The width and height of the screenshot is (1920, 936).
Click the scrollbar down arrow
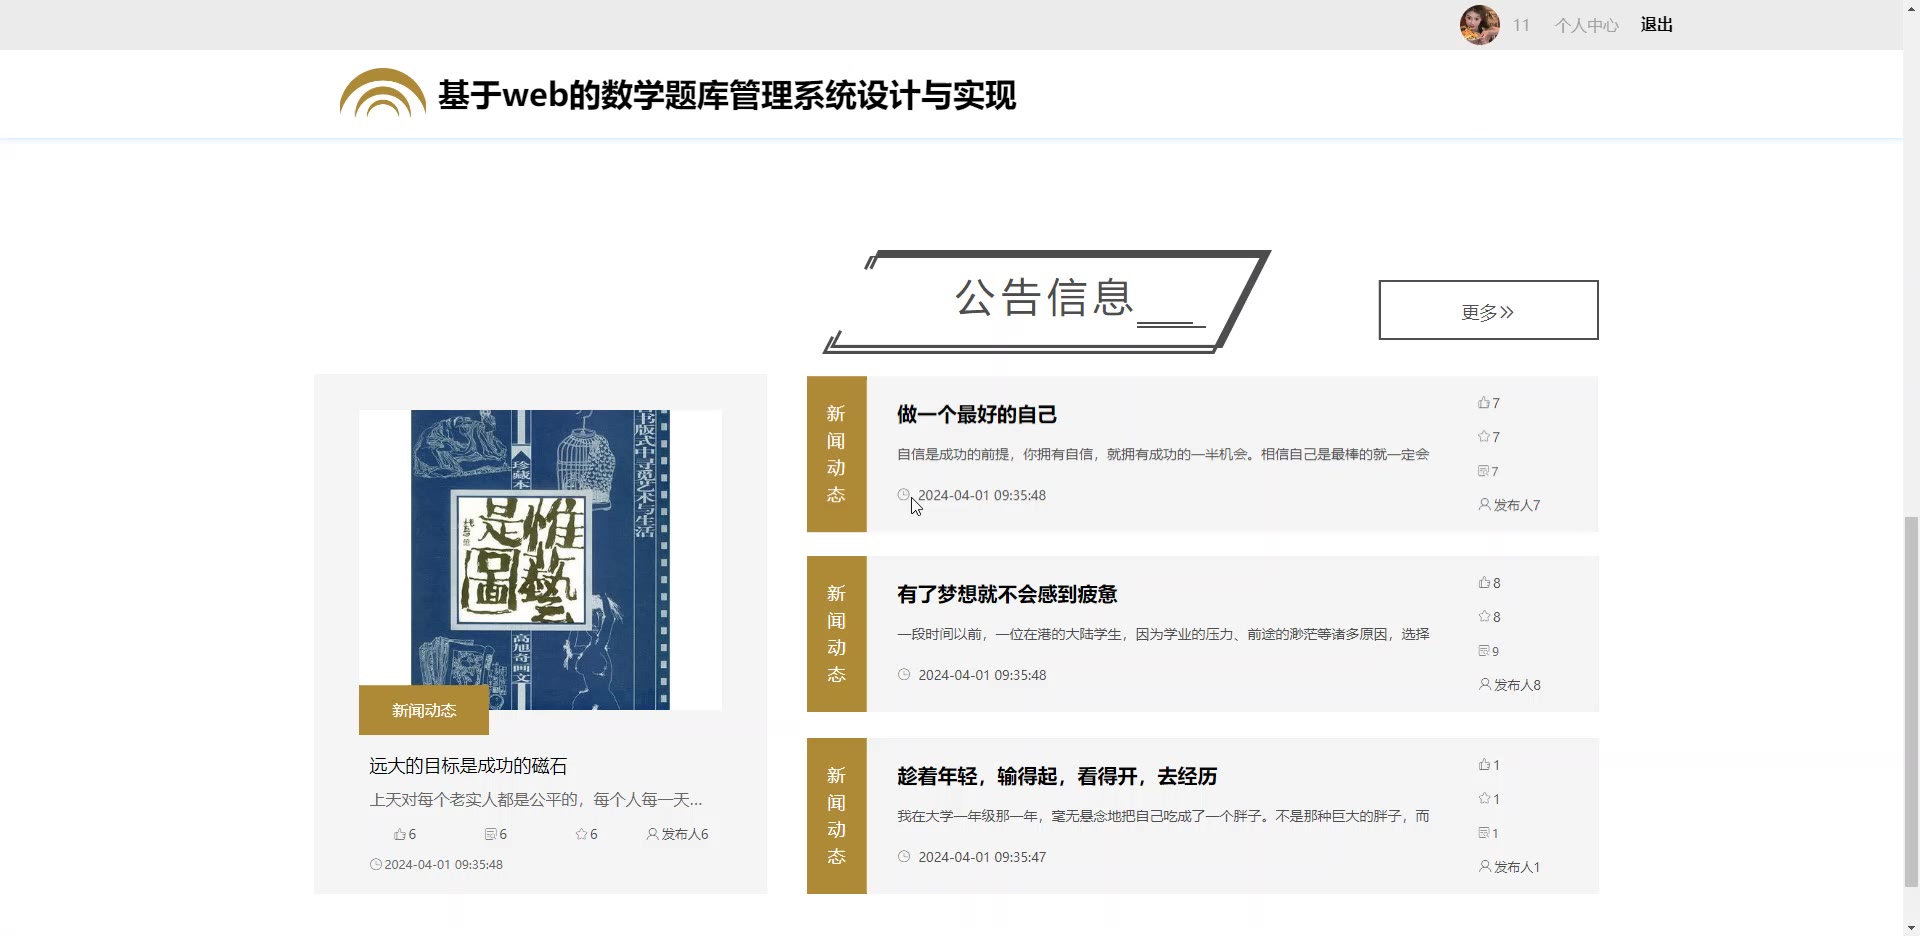click(x=1911, y=927)
